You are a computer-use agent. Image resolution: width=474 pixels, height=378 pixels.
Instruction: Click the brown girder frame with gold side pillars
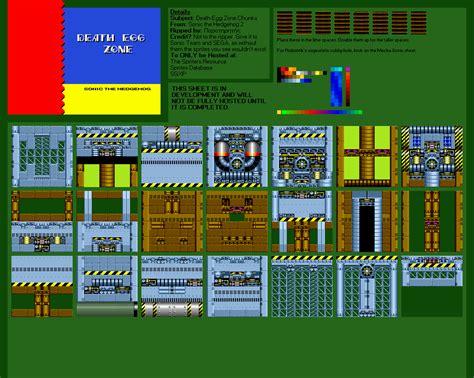pyautogui.click(x=42, y=221)
